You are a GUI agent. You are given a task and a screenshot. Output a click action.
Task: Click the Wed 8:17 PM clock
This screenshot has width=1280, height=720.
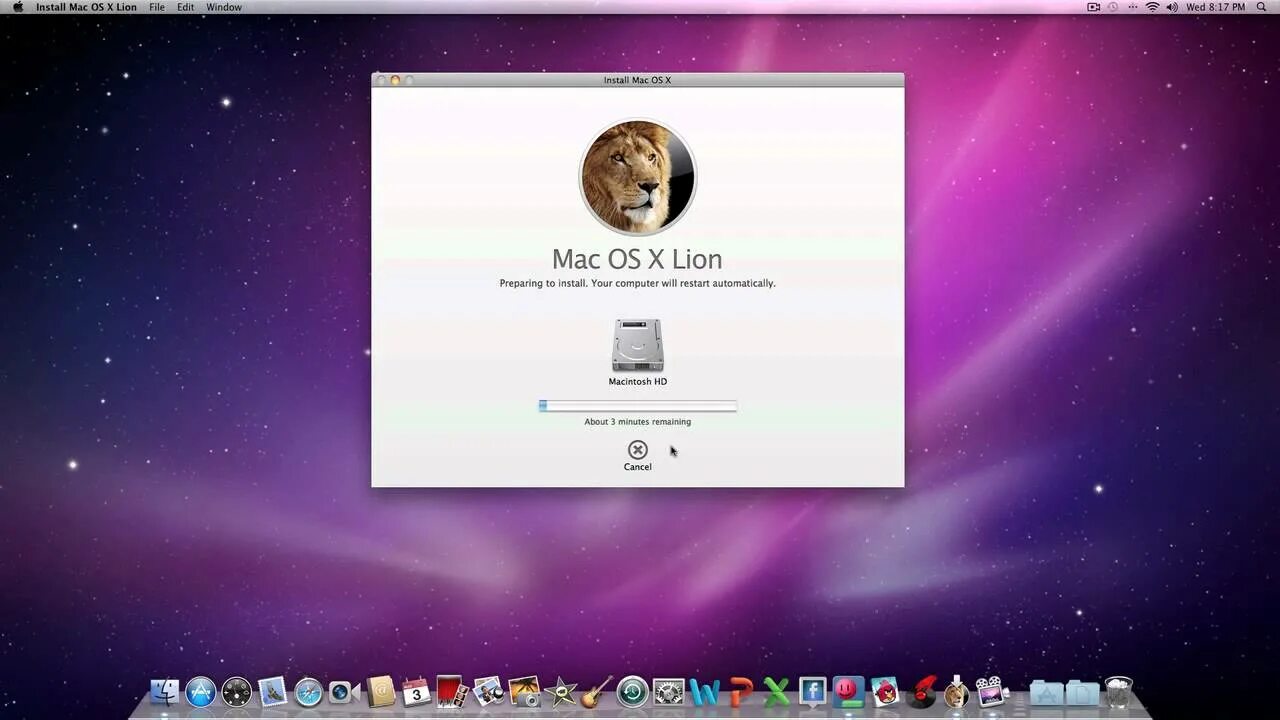[1215, 7]
